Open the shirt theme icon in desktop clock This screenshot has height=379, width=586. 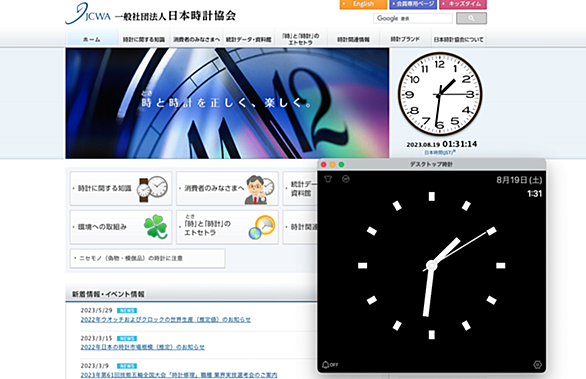328,179
